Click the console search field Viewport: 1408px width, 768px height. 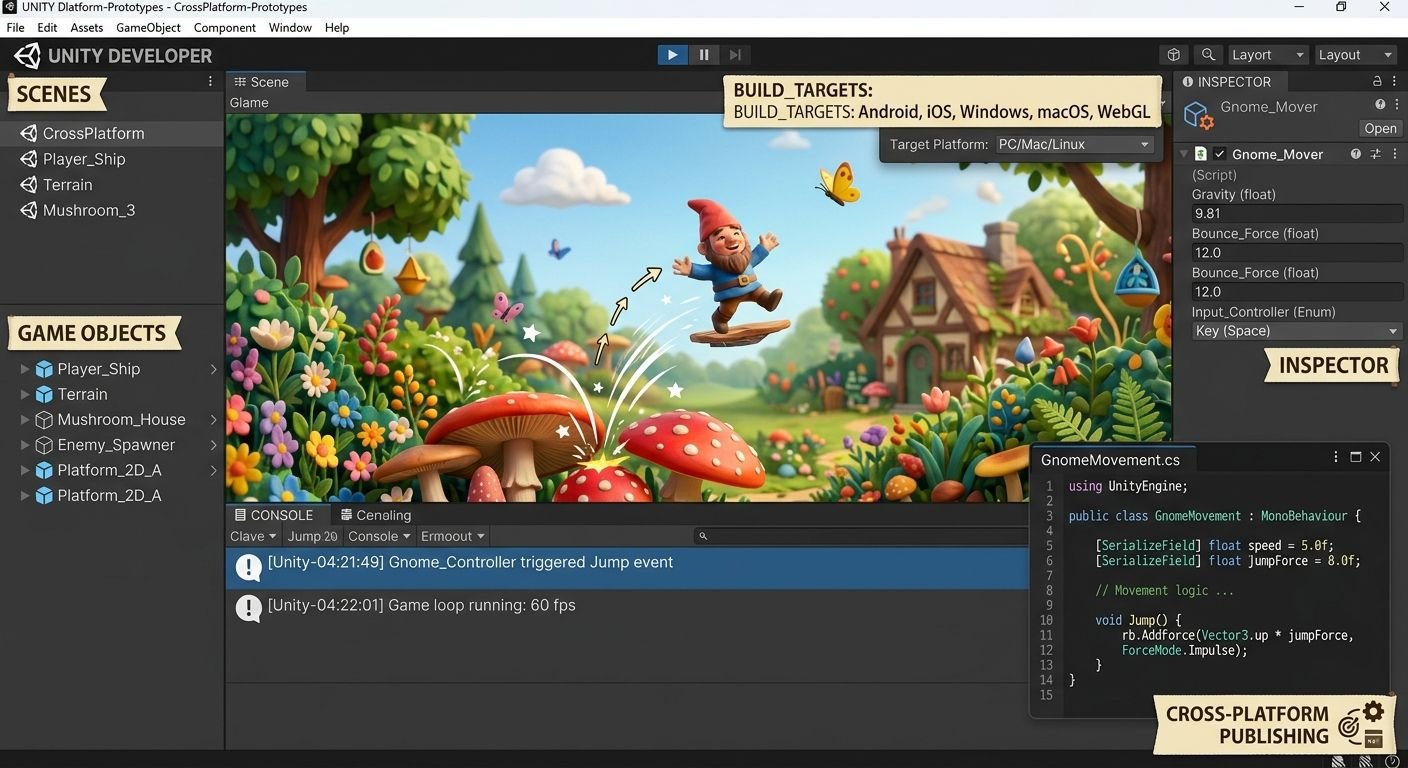tap(864, 536)
